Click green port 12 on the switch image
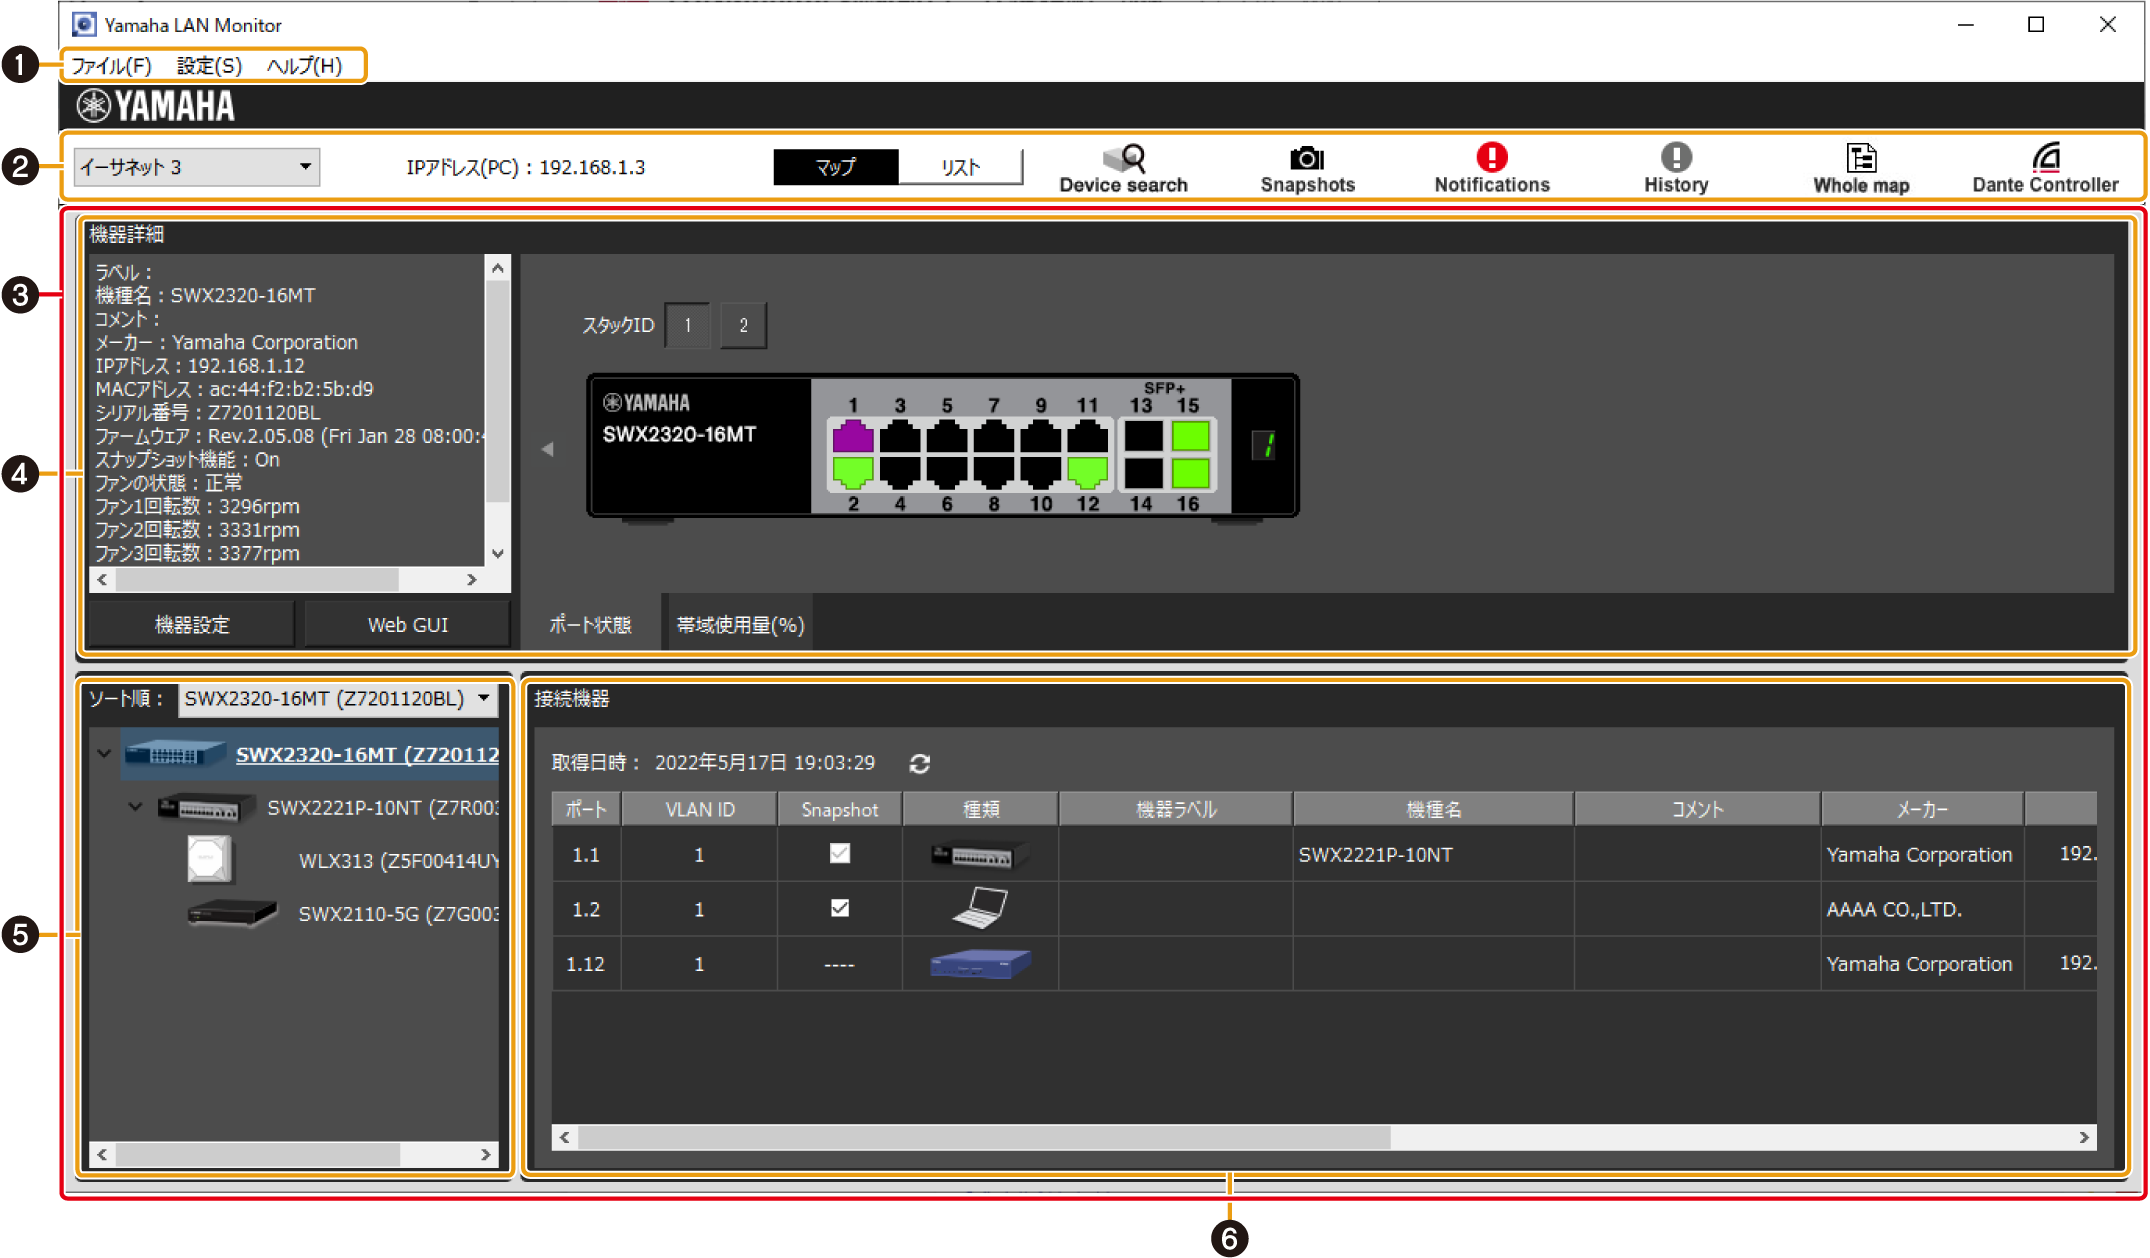This screenshot has height=1258, width=2150. pos(1087,472)
